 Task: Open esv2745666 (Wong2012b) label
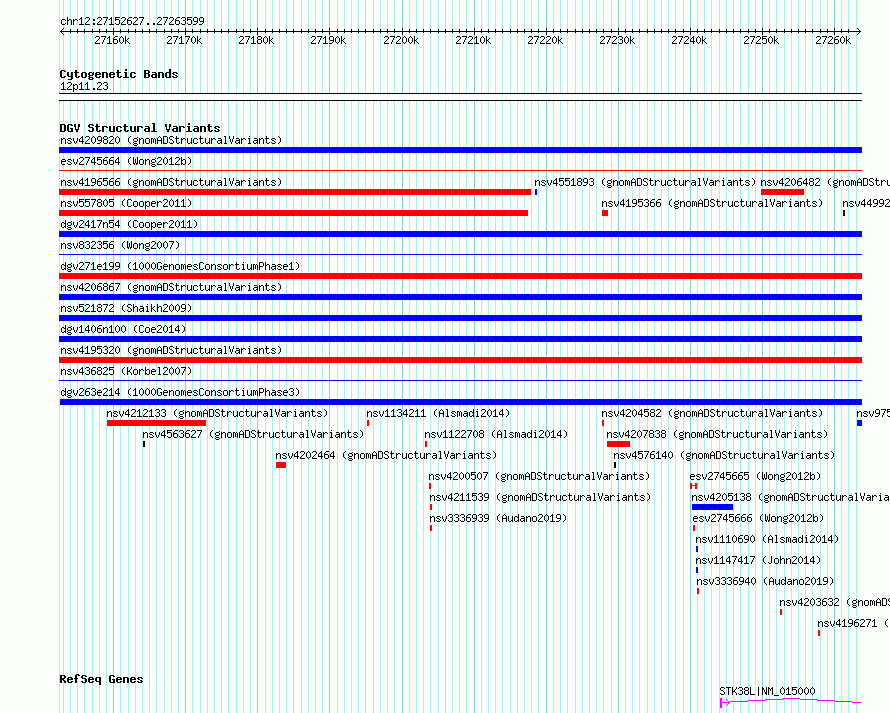(x=758, y=518)
